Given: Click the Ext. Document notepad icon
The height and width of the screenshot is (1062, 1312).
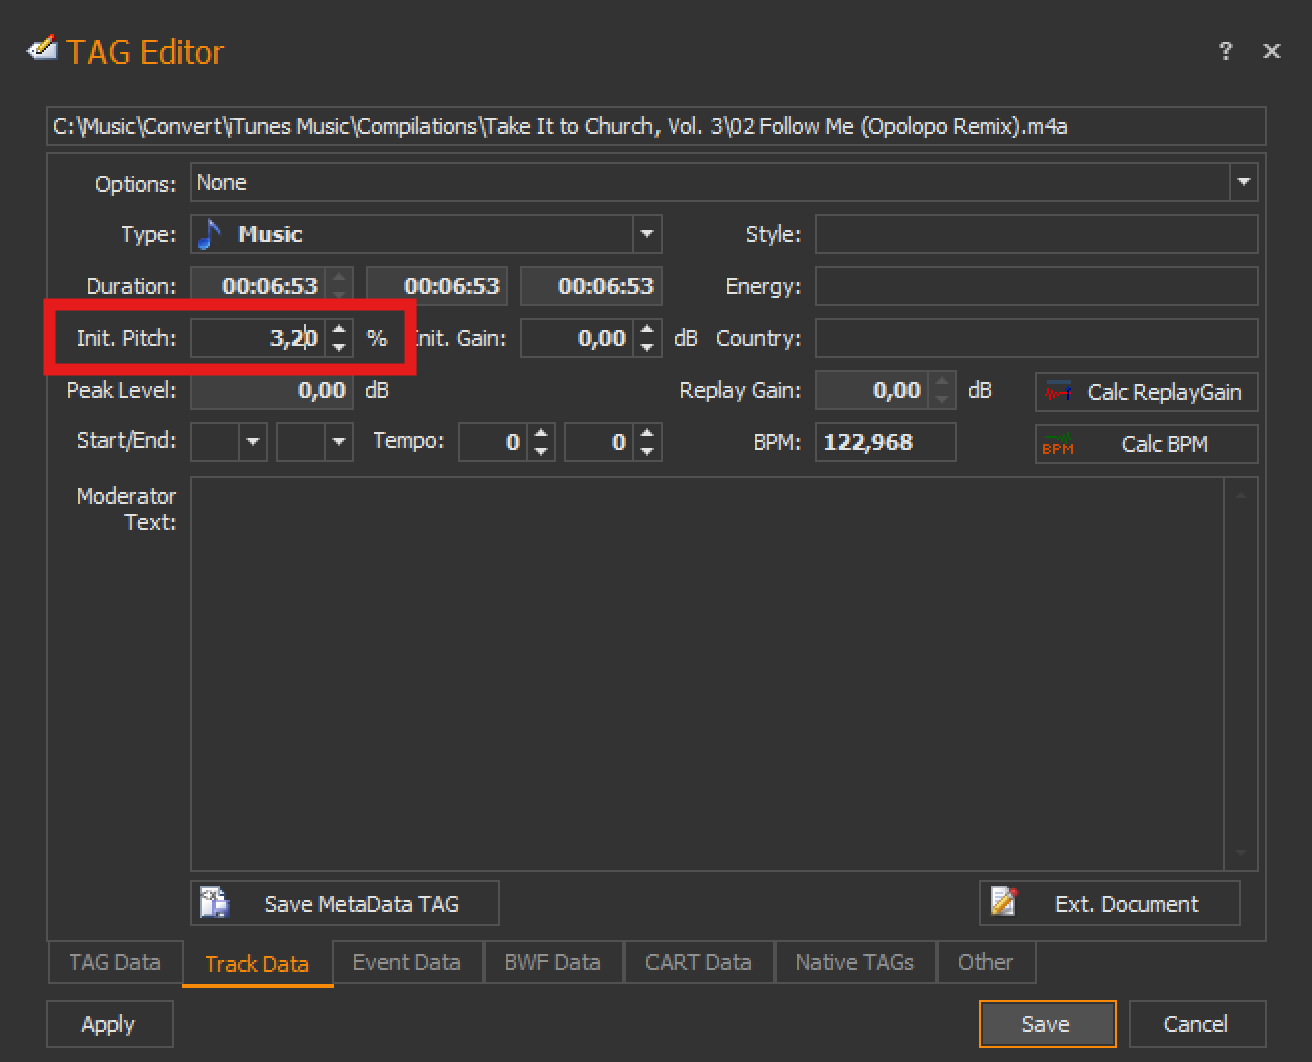Looking at the screenshot, I should point(1004,903).
